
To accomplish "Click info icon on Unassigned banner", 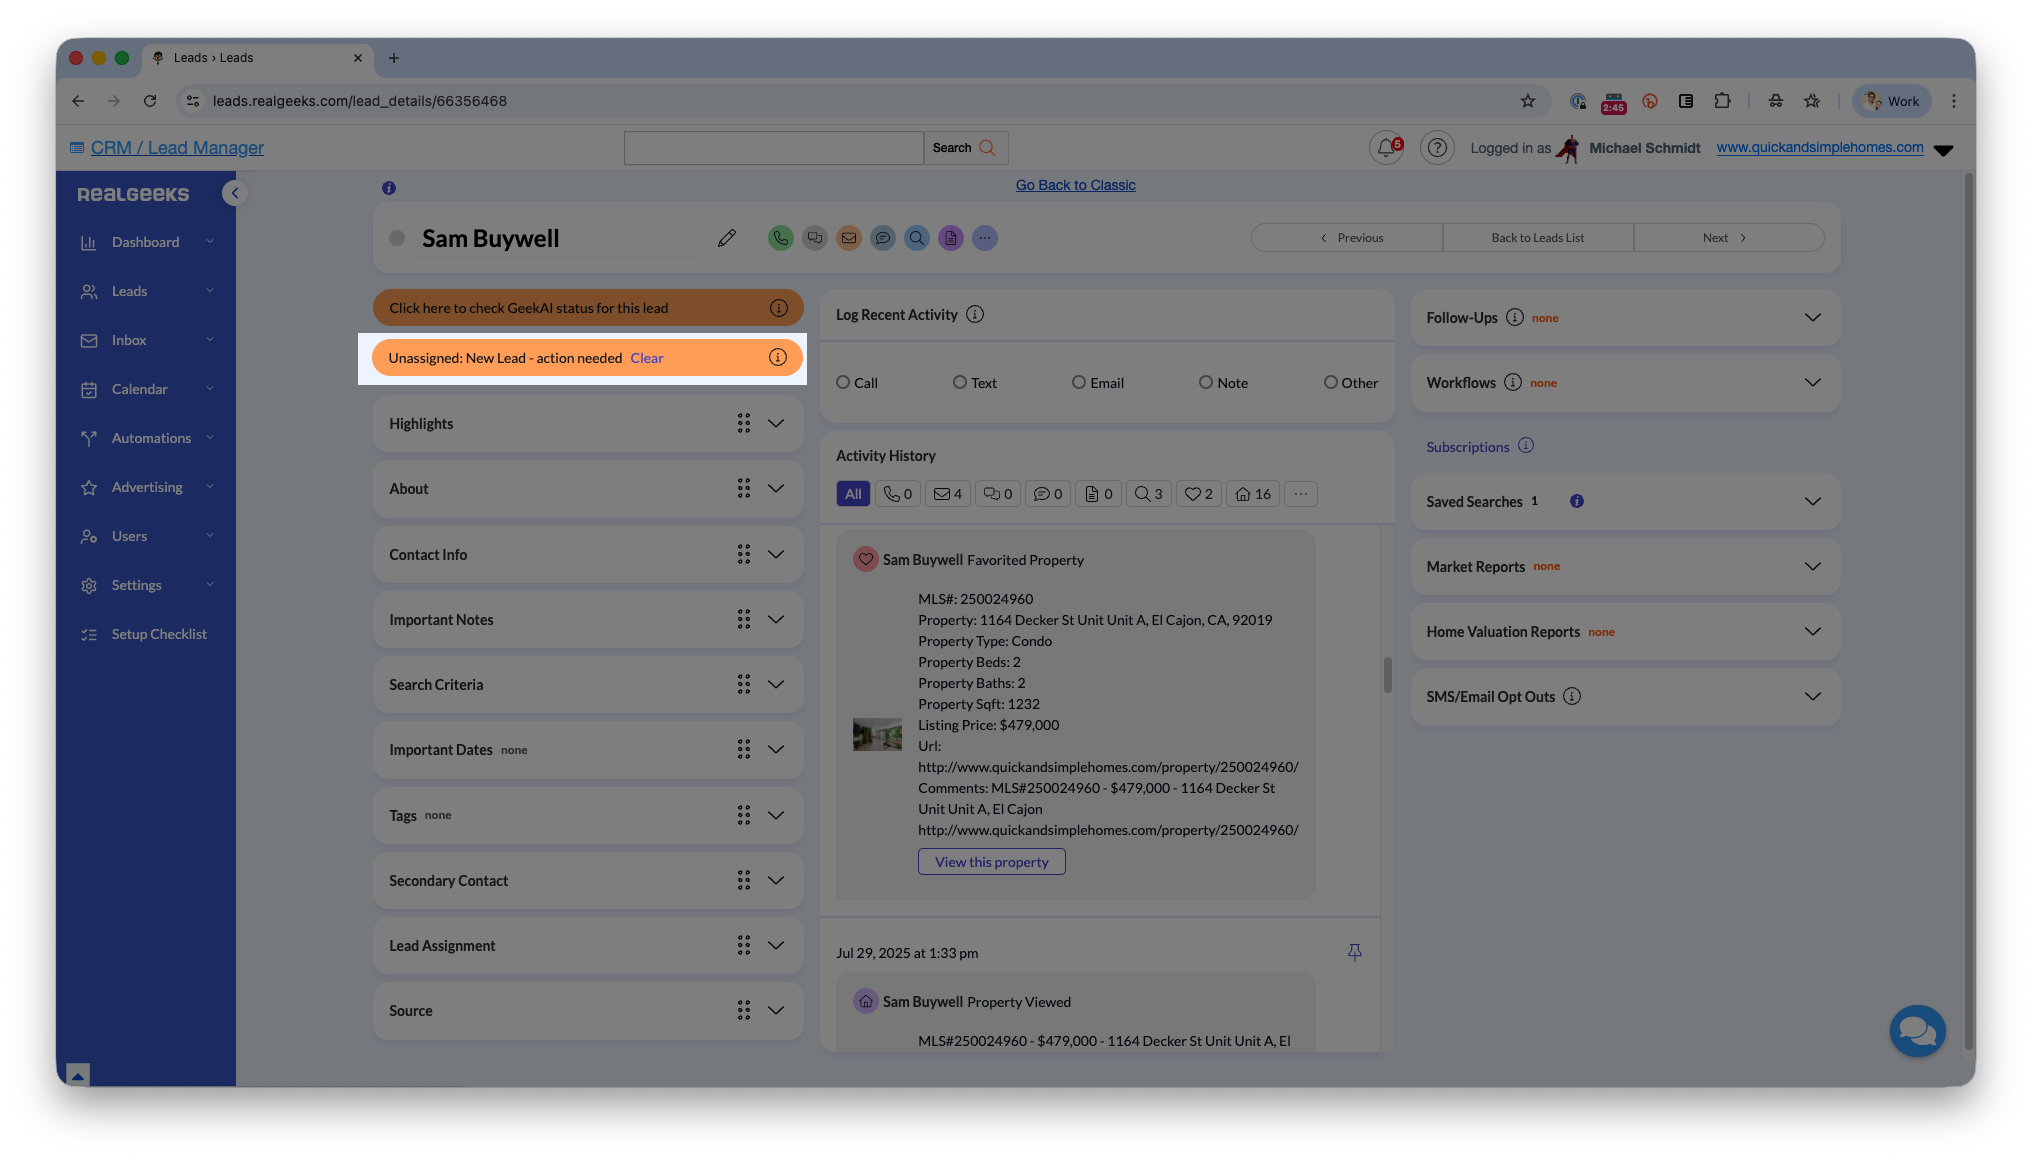I will (x=778, y=358).
